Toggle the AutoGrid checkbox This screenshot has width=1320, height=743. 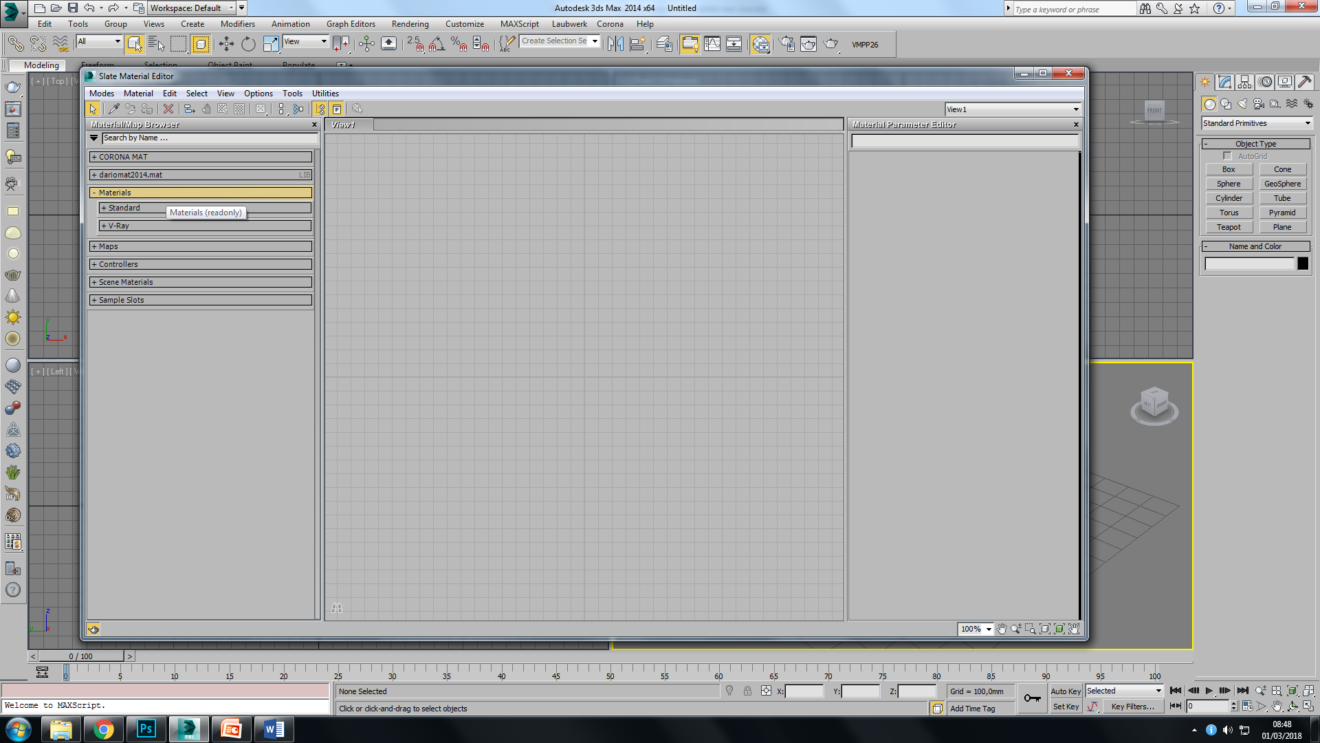(1227, 156)
